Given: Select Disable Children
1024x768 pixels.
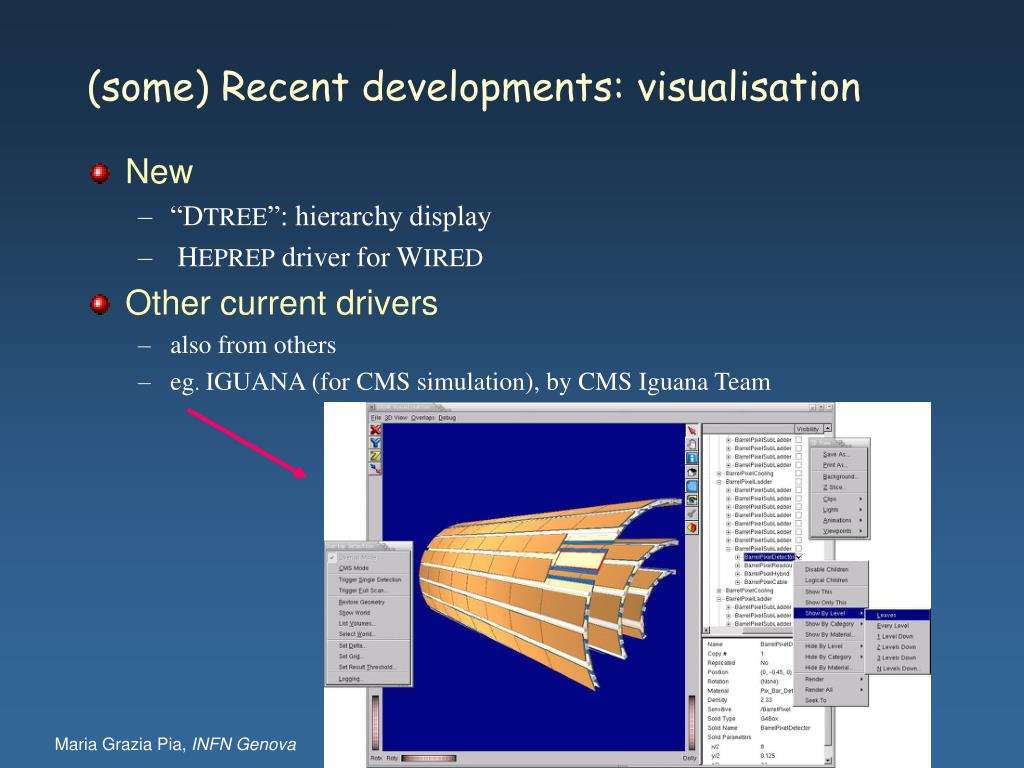Looking at the screenshot, I should click(x=831, y=569).
